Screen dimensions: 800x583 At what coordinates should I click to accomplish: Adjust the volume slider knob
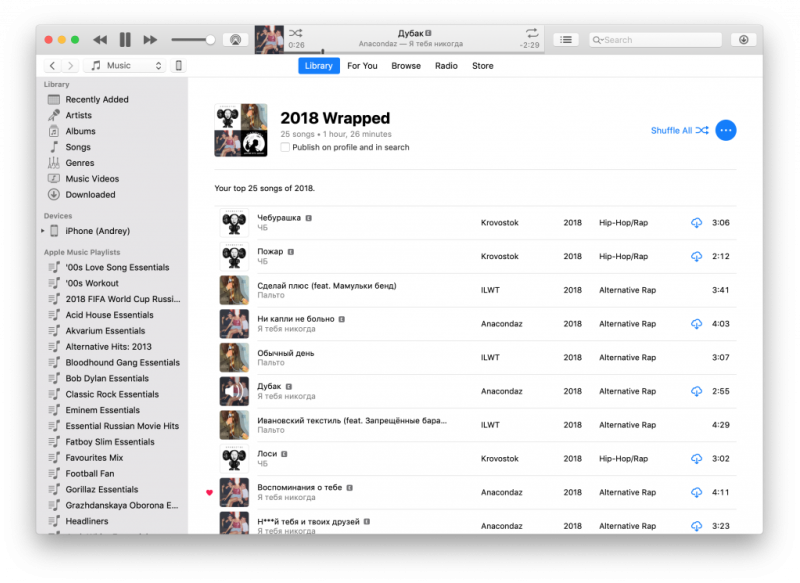click(210, 40)
